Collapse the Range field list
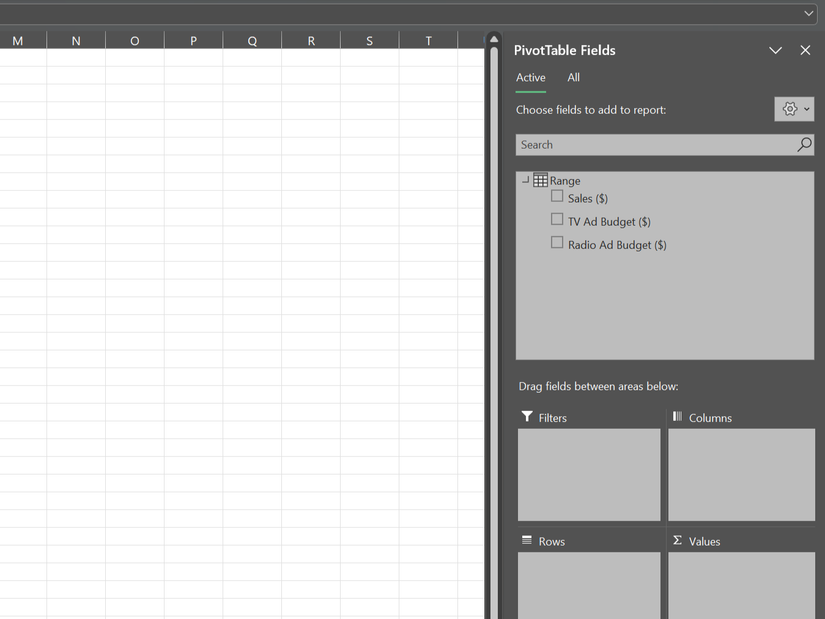The height and width of the screenshot is (619, 825). (x=525, y=179)
